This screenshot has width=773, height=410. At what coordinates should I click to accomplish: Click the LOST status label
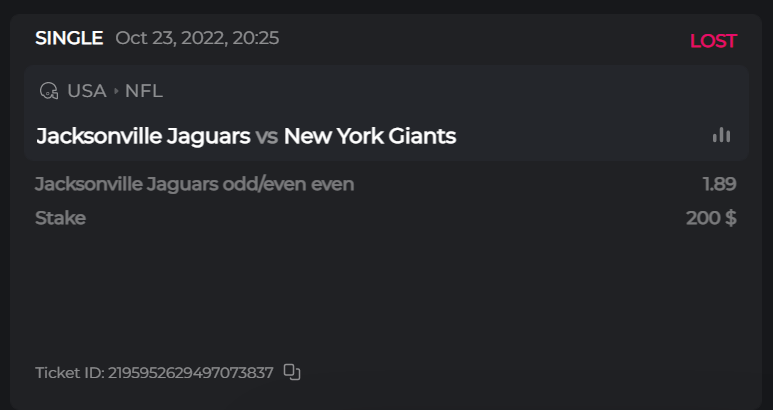coord(713,41)
